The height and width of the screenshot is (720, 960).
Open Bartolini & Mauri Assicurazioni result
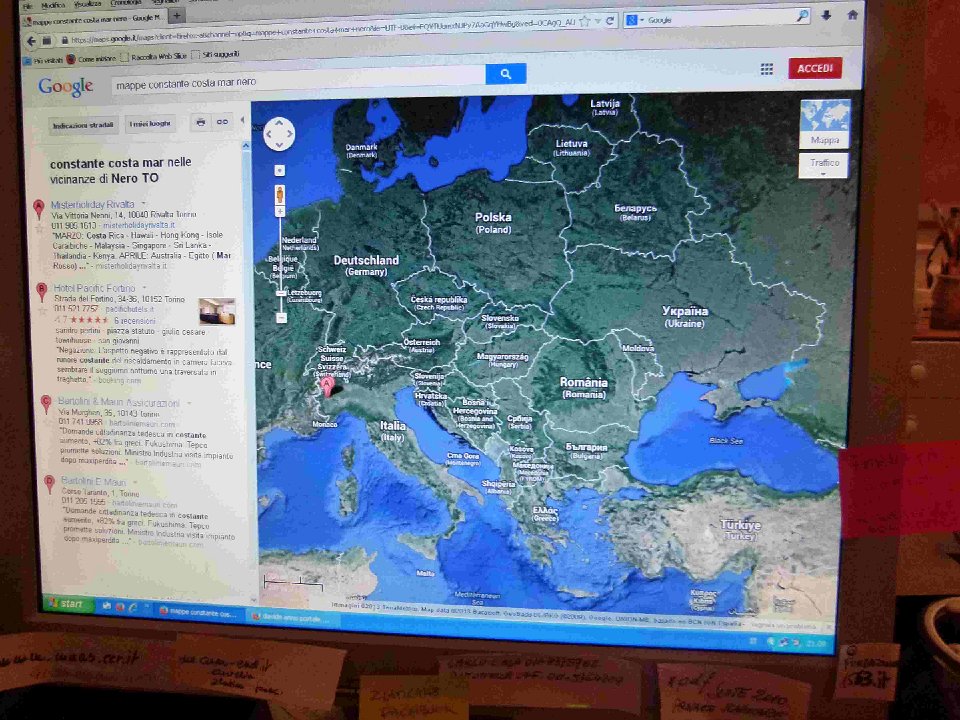pos(118,402)
